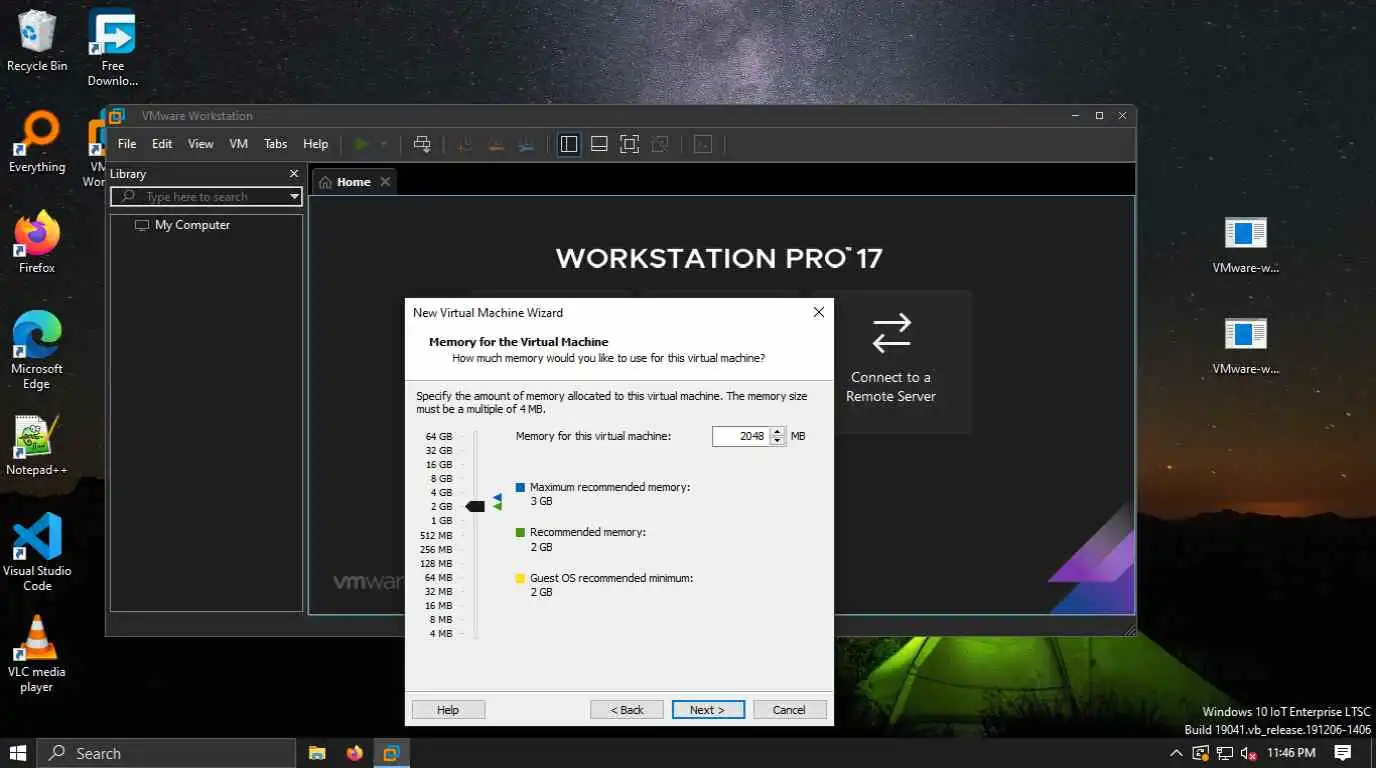Click the 8 GB slider label

tap(441, 479)
